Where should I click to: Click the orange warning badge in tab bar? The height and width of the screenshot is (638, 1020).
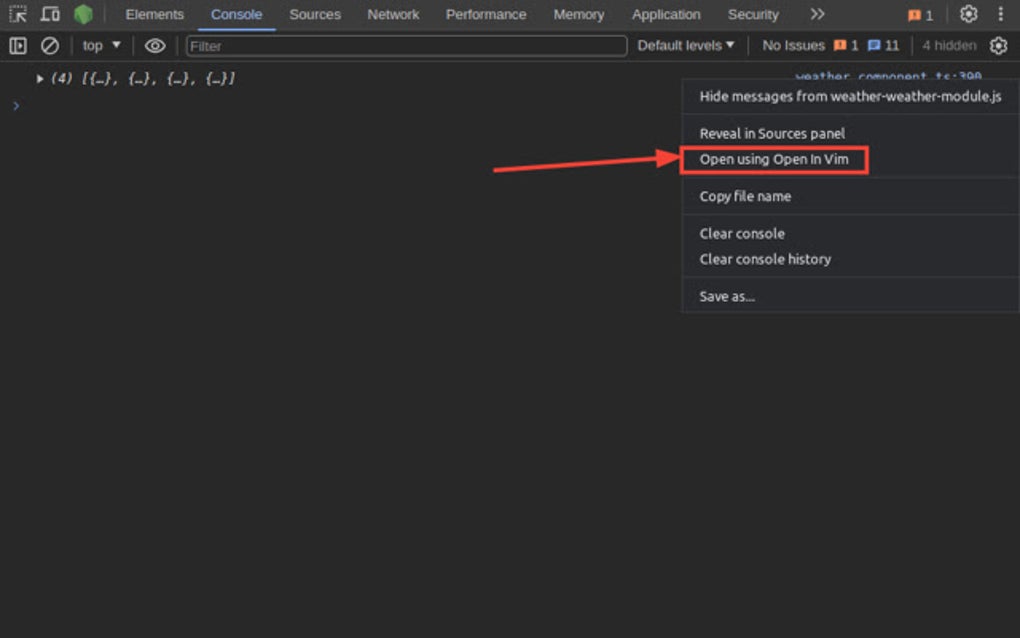920,15
